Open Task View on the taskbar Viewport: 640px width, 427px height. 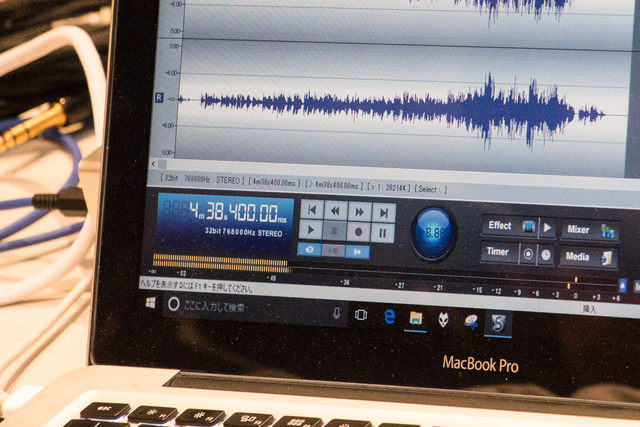361,315
